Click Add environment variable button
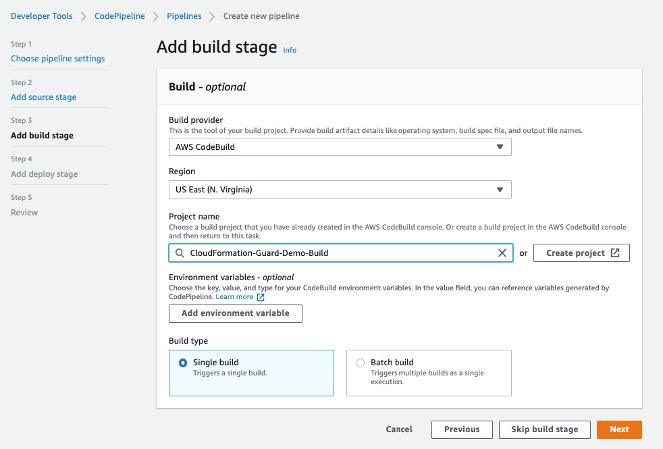The width and height of the screenshot is (663, 449). 236,313
